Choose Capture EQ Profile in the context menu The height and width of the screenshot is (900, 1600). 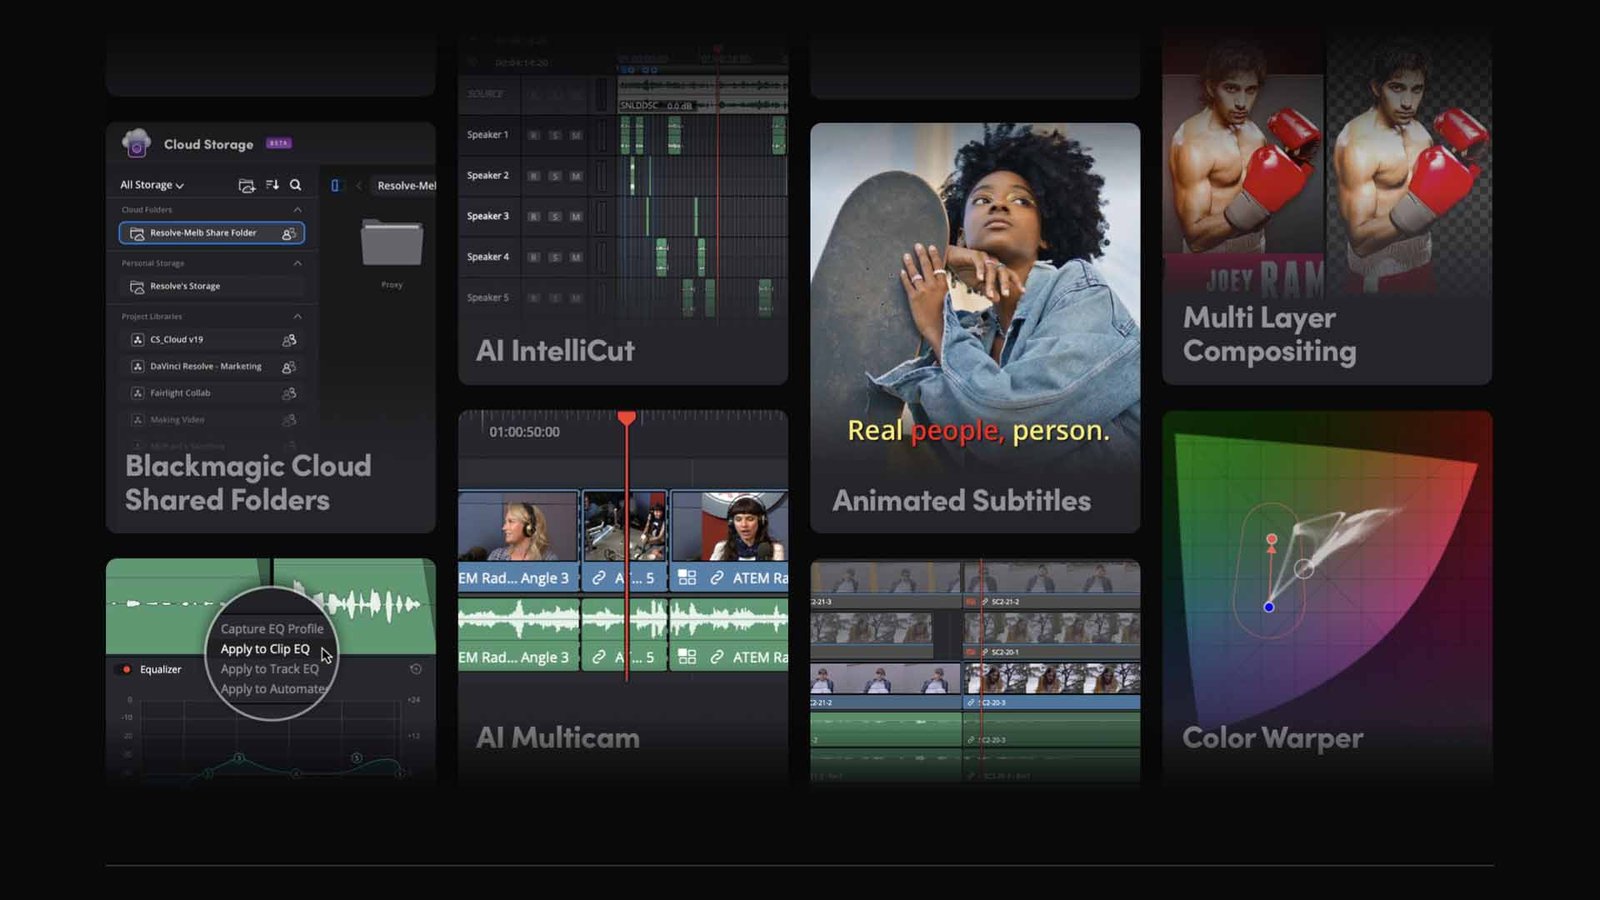click(x=272, y=629)
